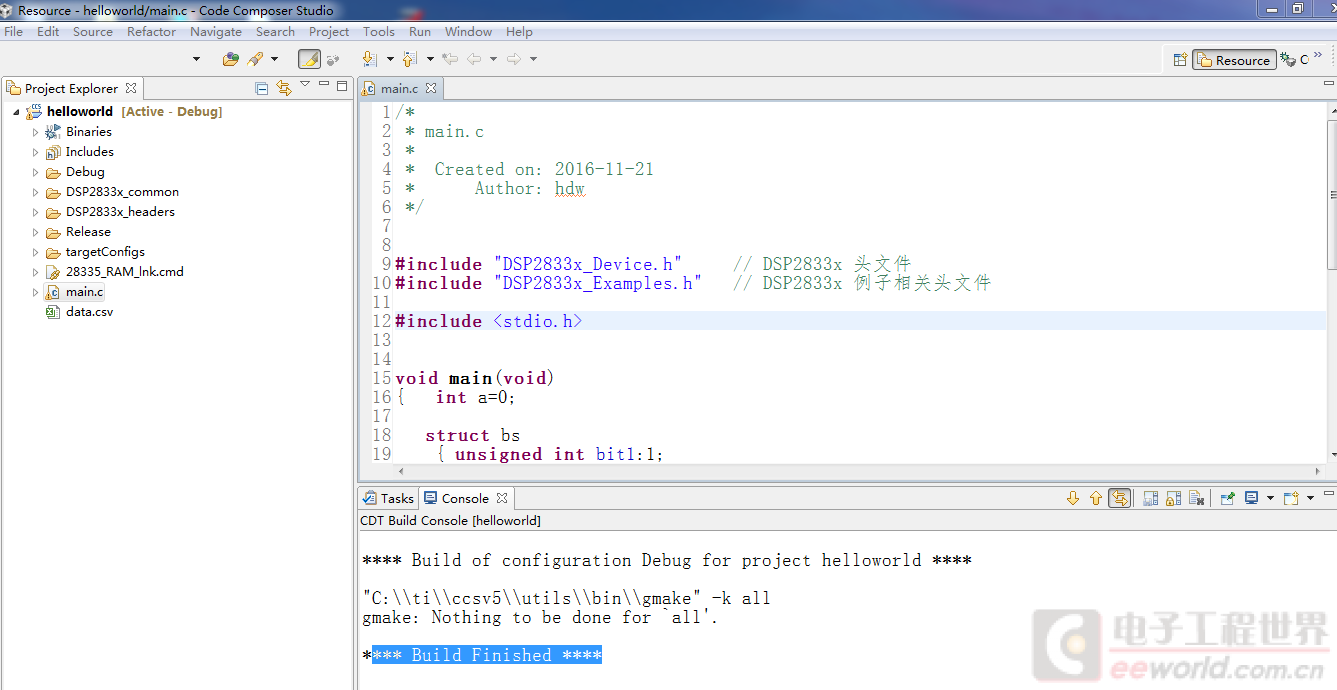Expand the Release folder node

[35, 232]
